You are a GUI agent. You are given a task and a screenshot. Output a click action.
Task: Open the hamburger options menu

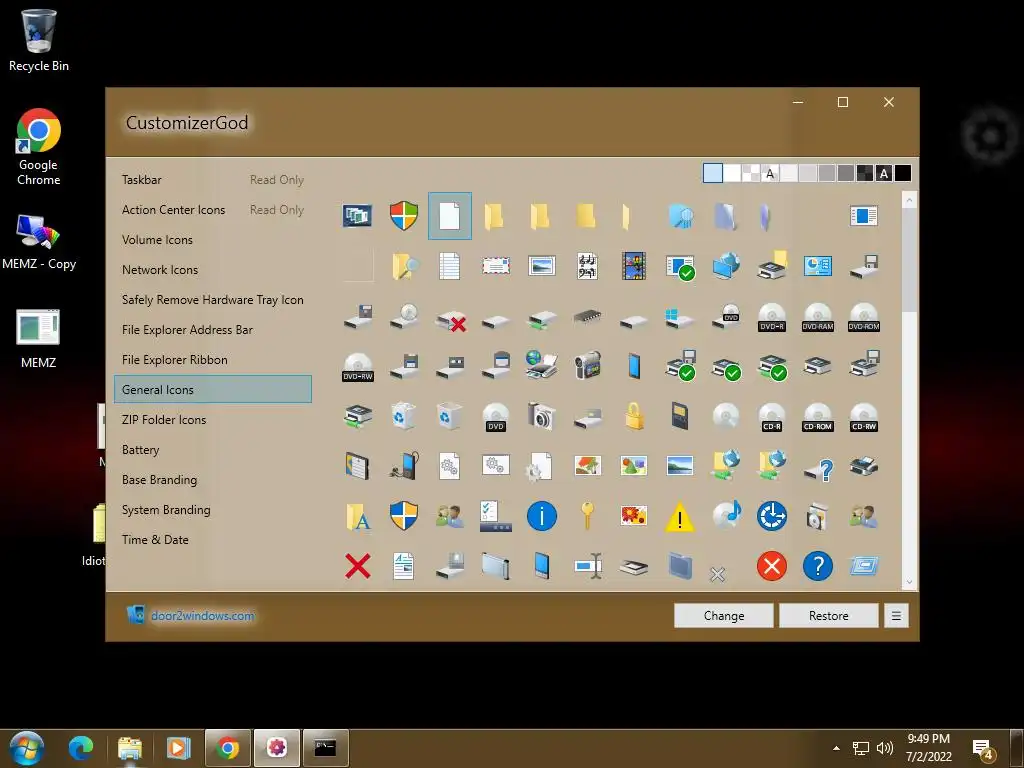pos(897,616)
